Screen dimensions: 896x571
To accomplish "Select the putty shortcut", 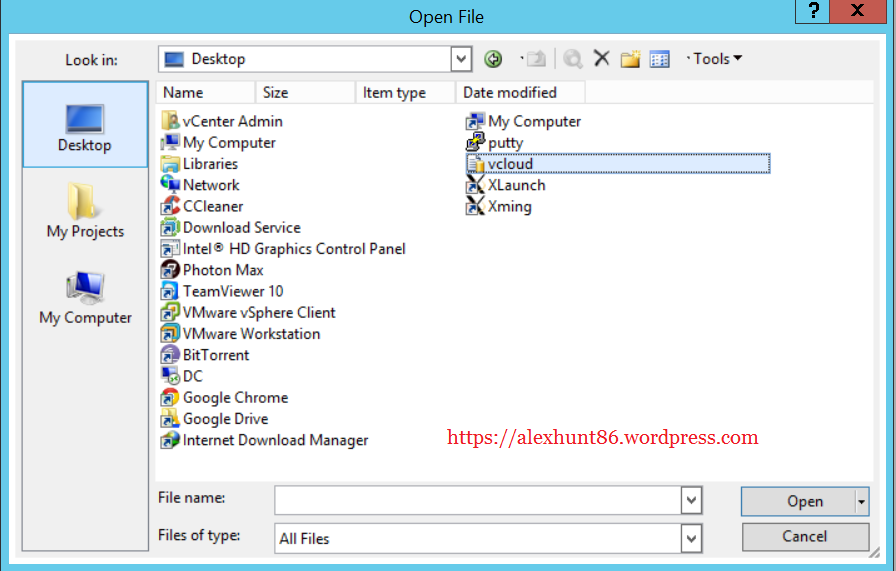I will (x=505, y=143).
